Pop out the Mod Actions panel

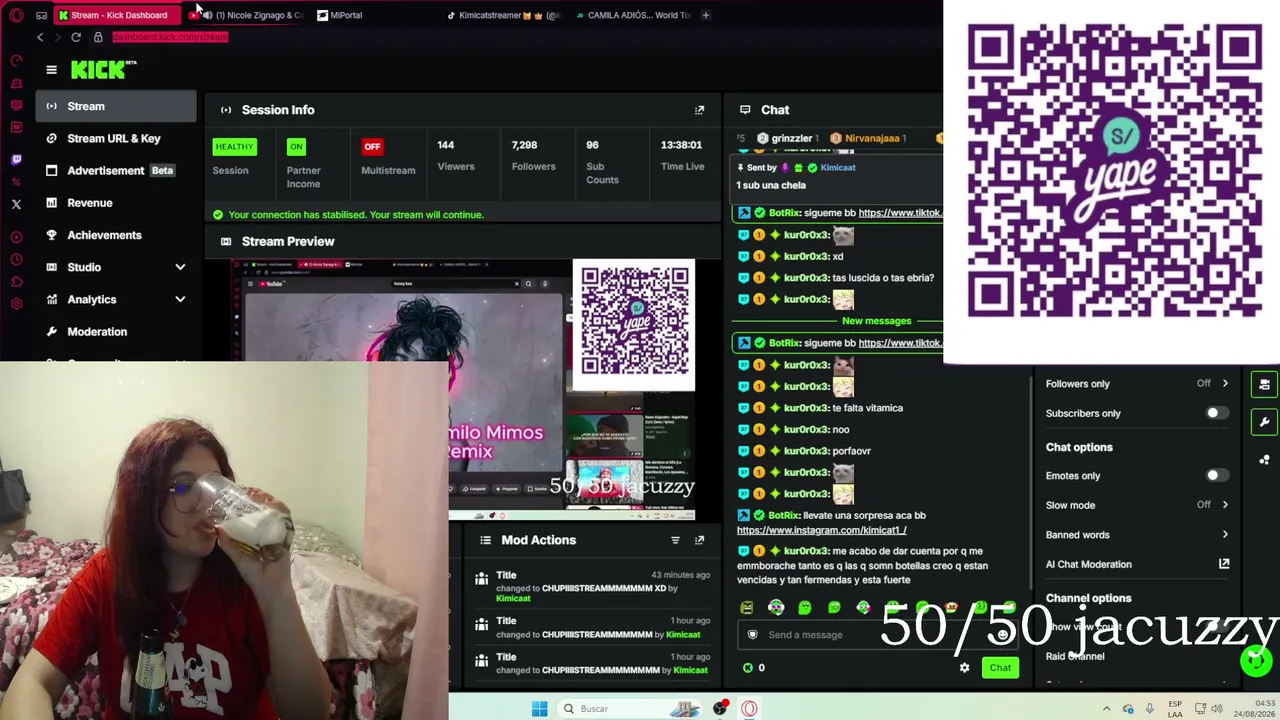pyautogui.click(x=700, y=540)
